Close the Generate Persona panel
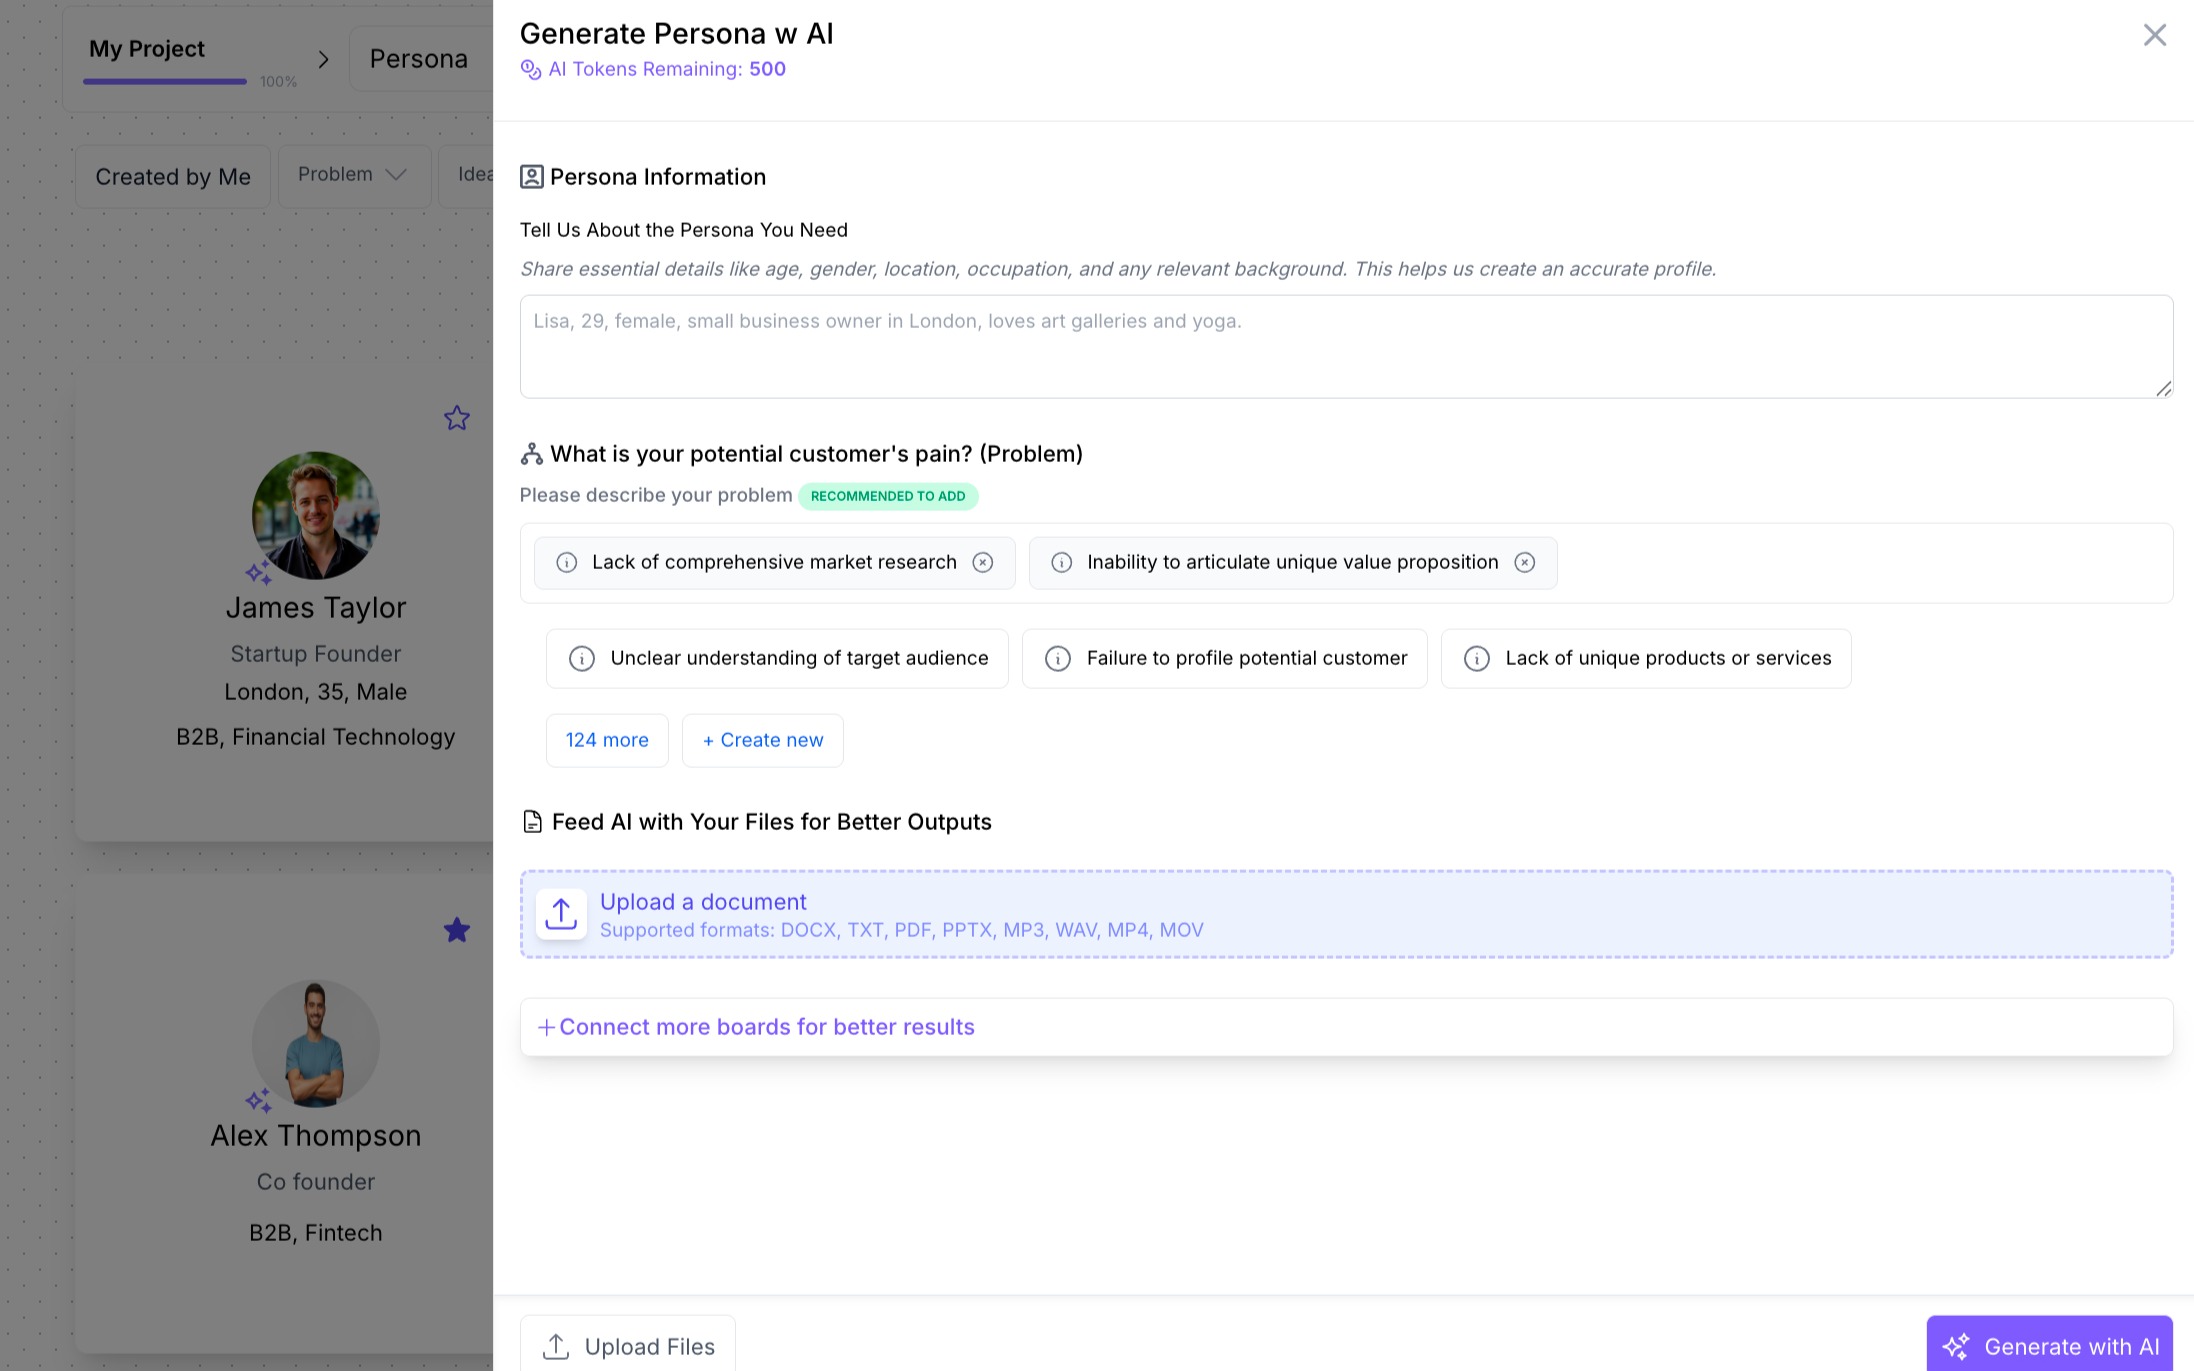The height and width of the screenshot is (1371, 2194). click(2154, 35)
